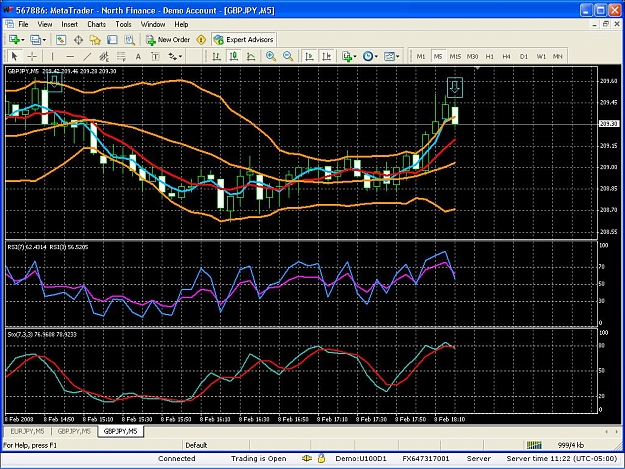Open the Indicators dropdown arrow
625x469 pixels.
(355, 57)
